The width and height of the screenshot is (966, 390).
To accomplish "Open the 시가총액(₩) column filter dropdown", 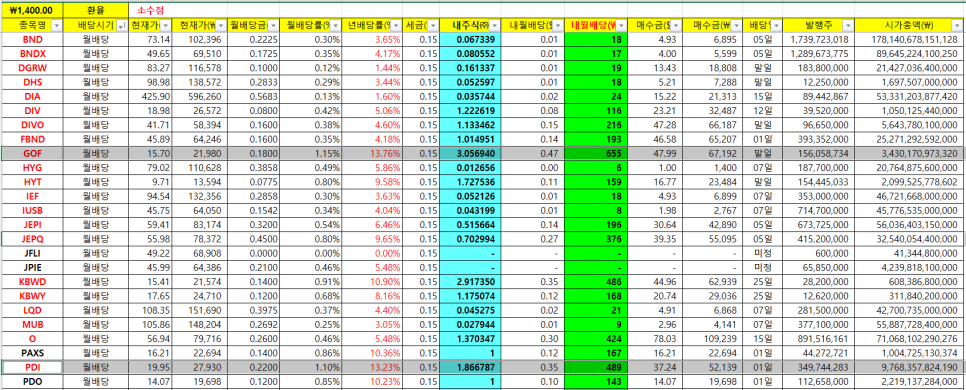I will point(958,25).
